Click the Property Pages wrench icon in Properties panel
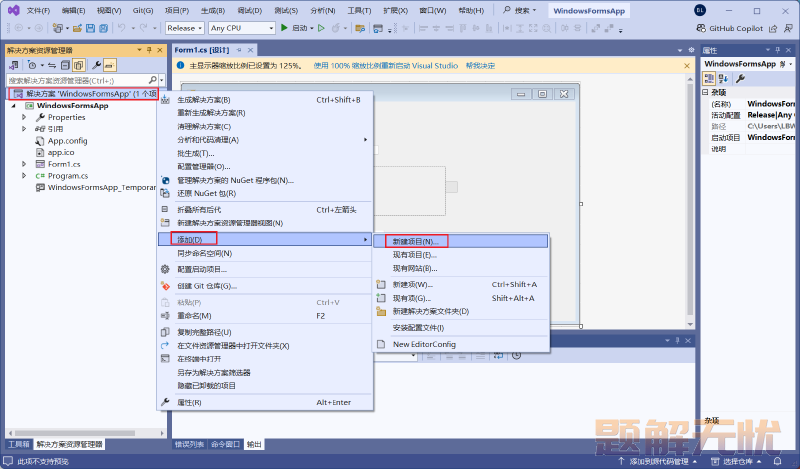The height and width of the screenshot is (469, 800). (740, 78)
